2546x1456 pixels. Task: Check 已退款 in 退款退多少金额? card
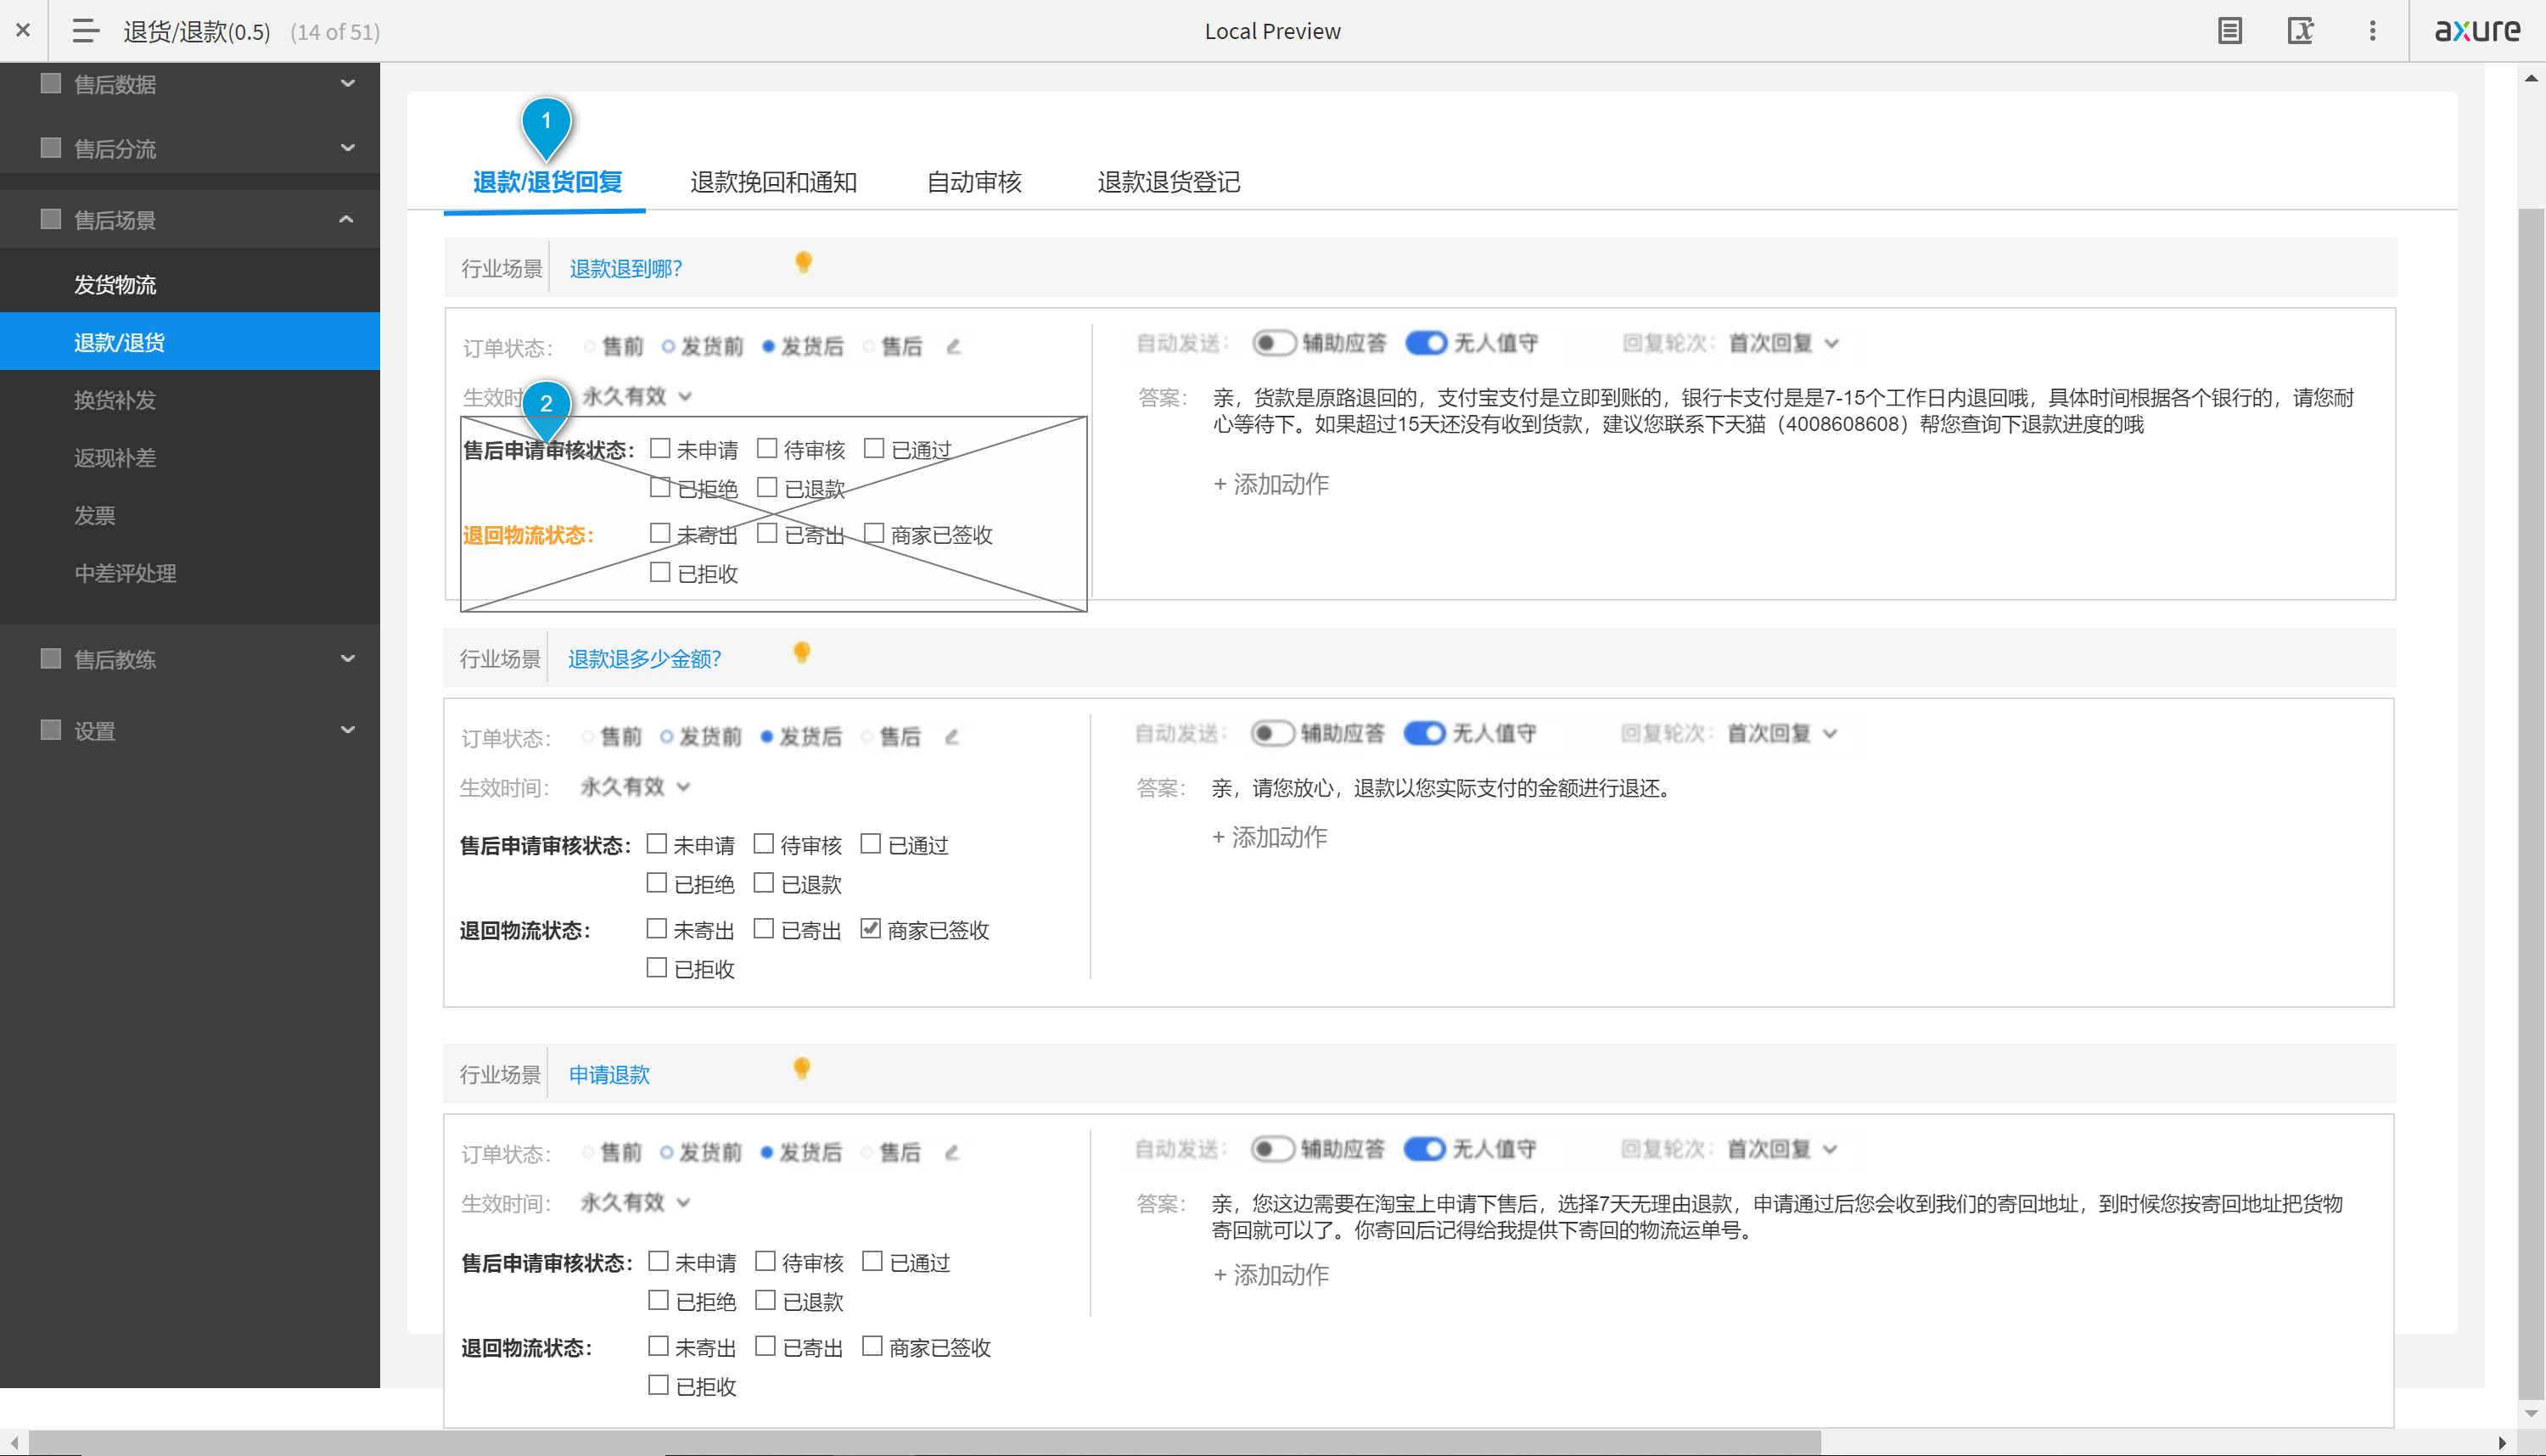point(763,883)
